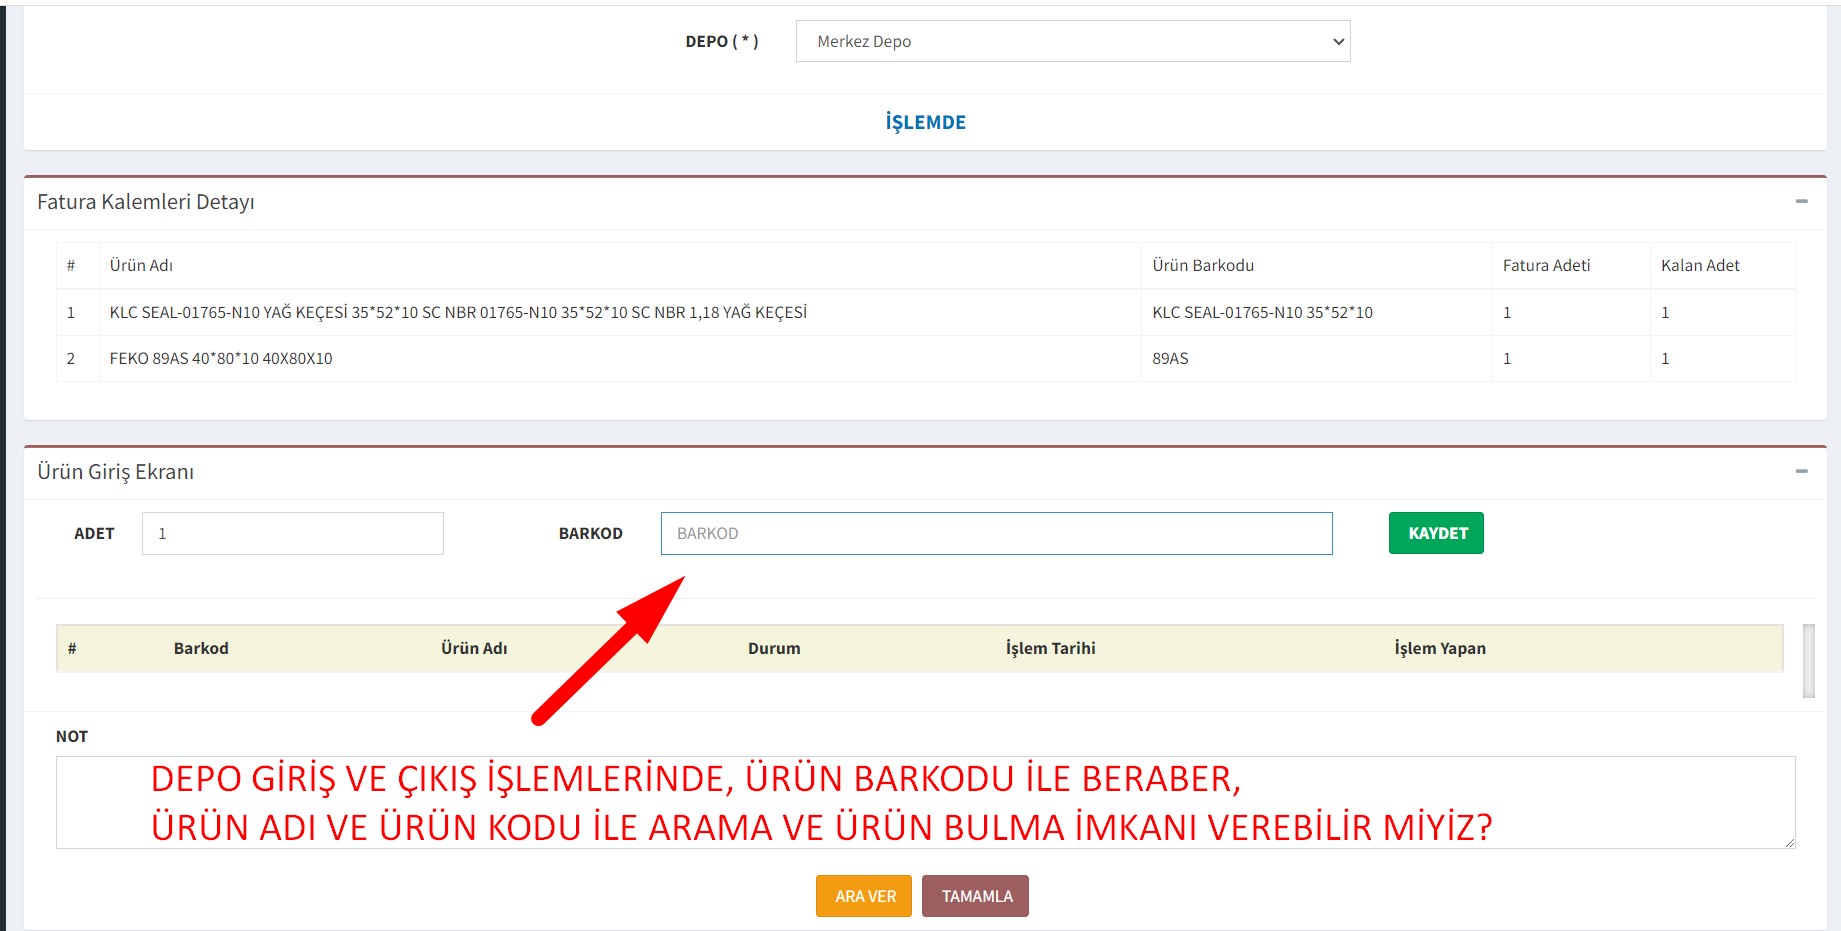
Task: Click the İŞLEMDE status heading
Action: click(x=925, y=123)
